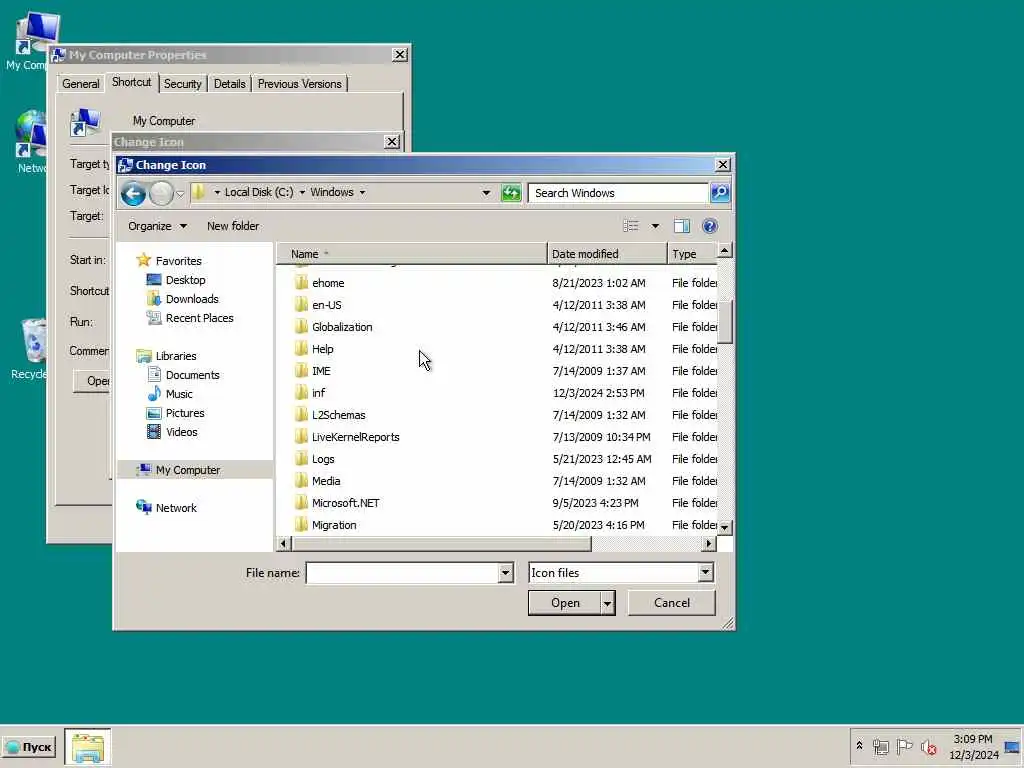Screen dimensions: 1024x768
Task: Expand Local Disk (C:) breadcrumb arrow
Action: (x=302, y=192)
